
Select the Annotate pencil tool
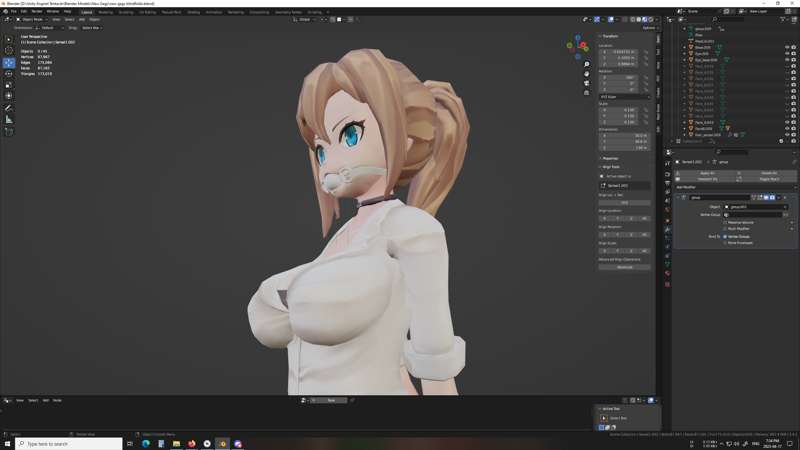(x=9, y=108)
